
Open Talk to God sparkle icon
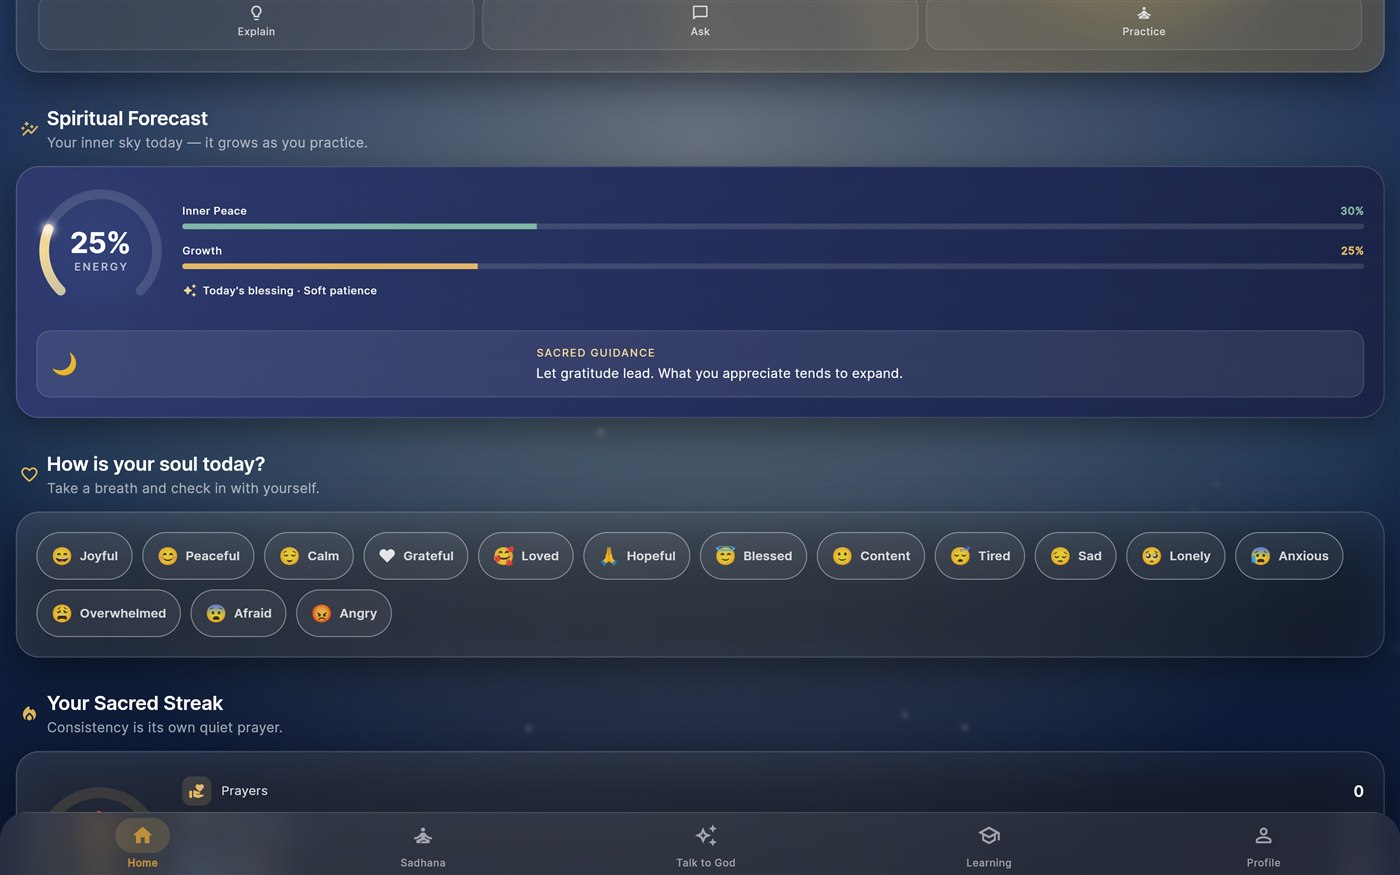point(706,835)
